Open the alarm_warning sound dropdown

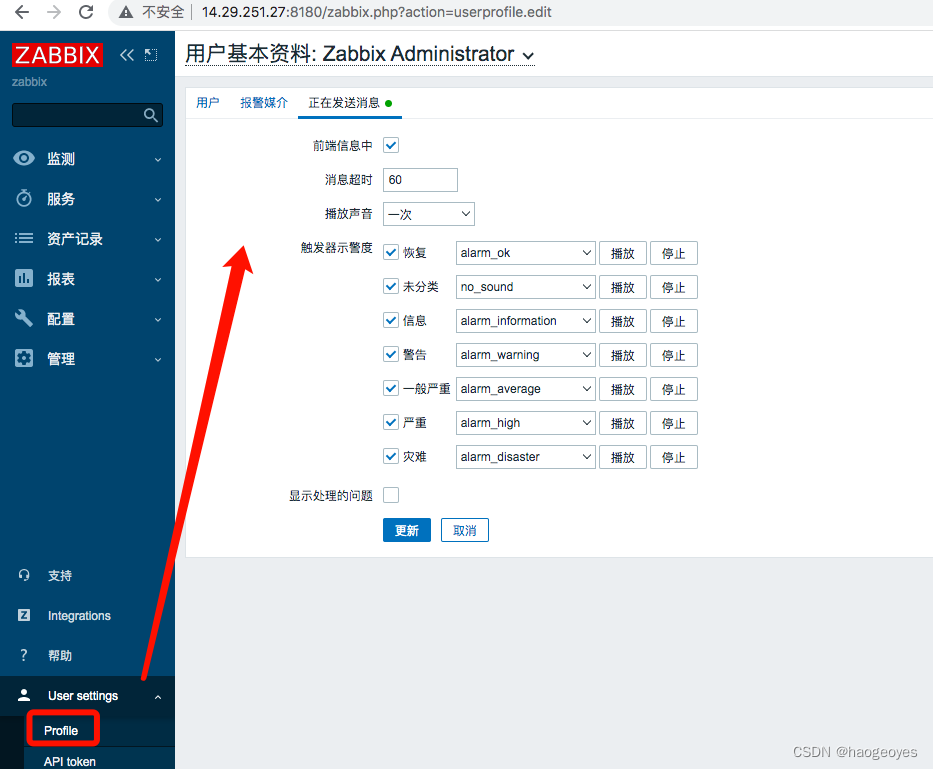pyautogui.click(x=525, y=355)
